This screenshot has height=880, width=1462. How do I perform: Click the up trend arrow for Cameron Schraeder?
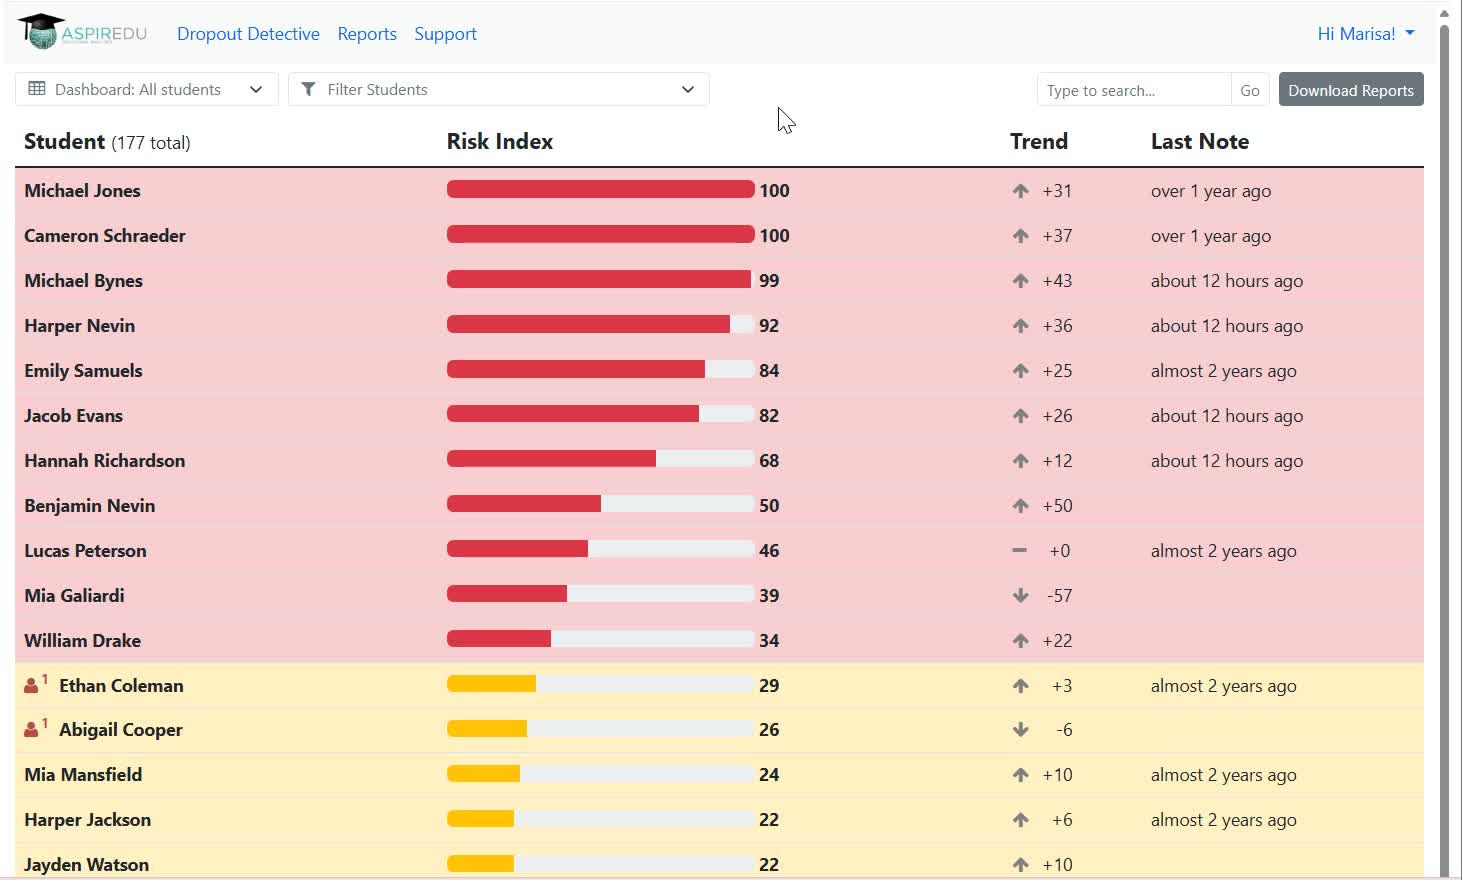(1020, 235)
